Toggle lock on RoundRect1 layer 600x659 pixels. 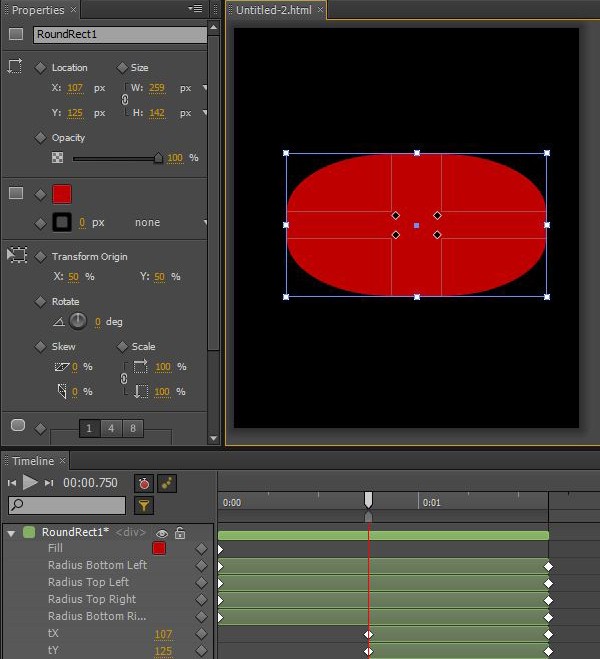coord(180,534)
